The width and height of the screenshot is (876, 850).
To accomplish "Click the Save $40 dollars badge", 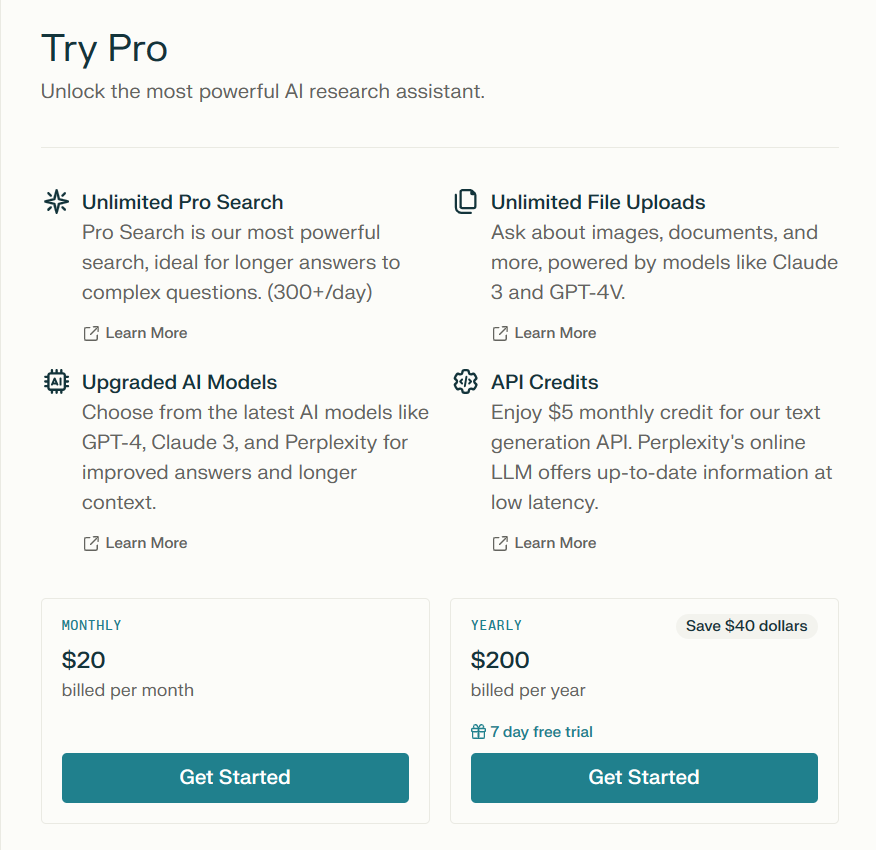I will click(x=747, y=626).
